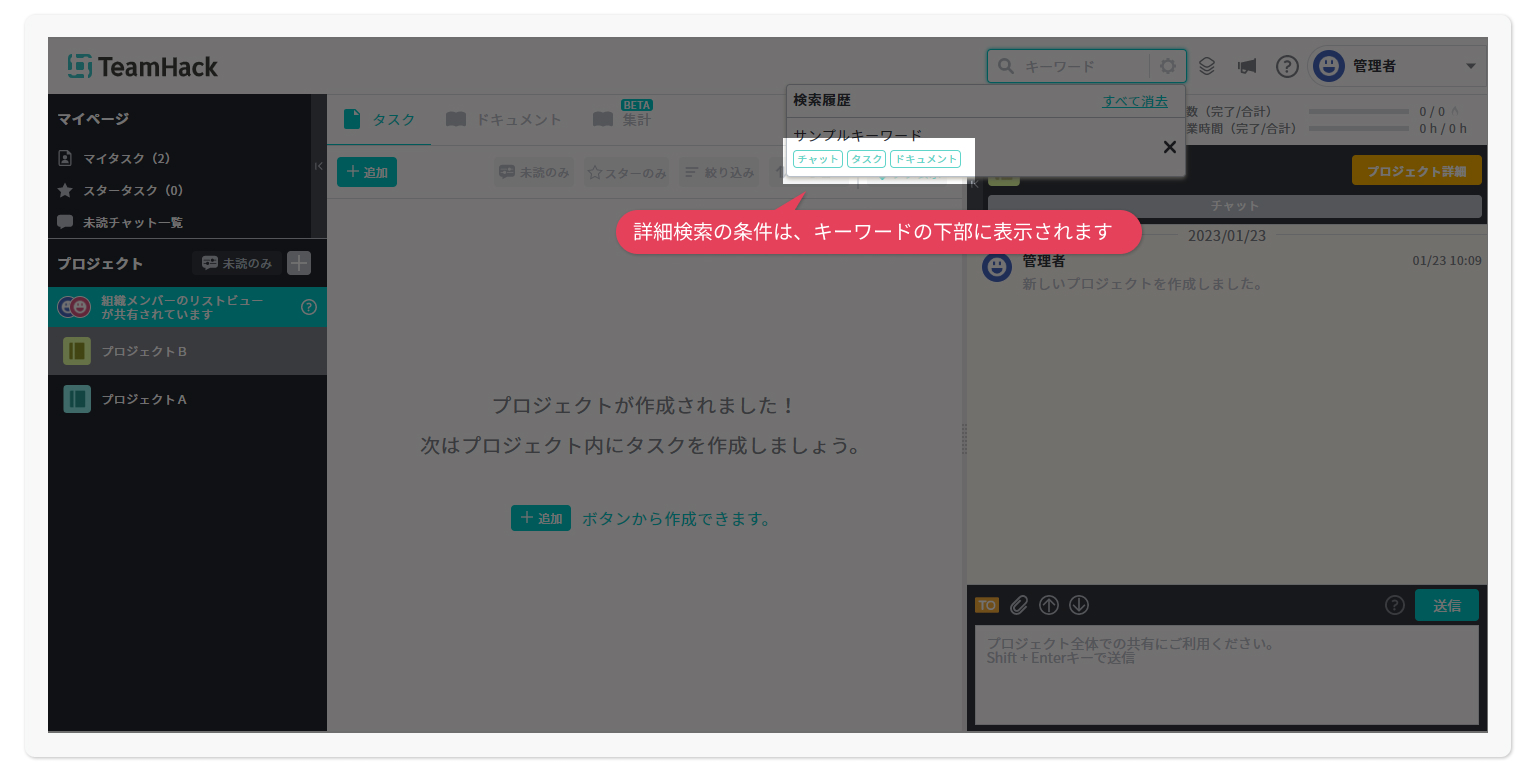The height and width of the screenshot is (771, 1536).
Task: Open the layers stack icon in header
Action: click(x=1207, y=66)
